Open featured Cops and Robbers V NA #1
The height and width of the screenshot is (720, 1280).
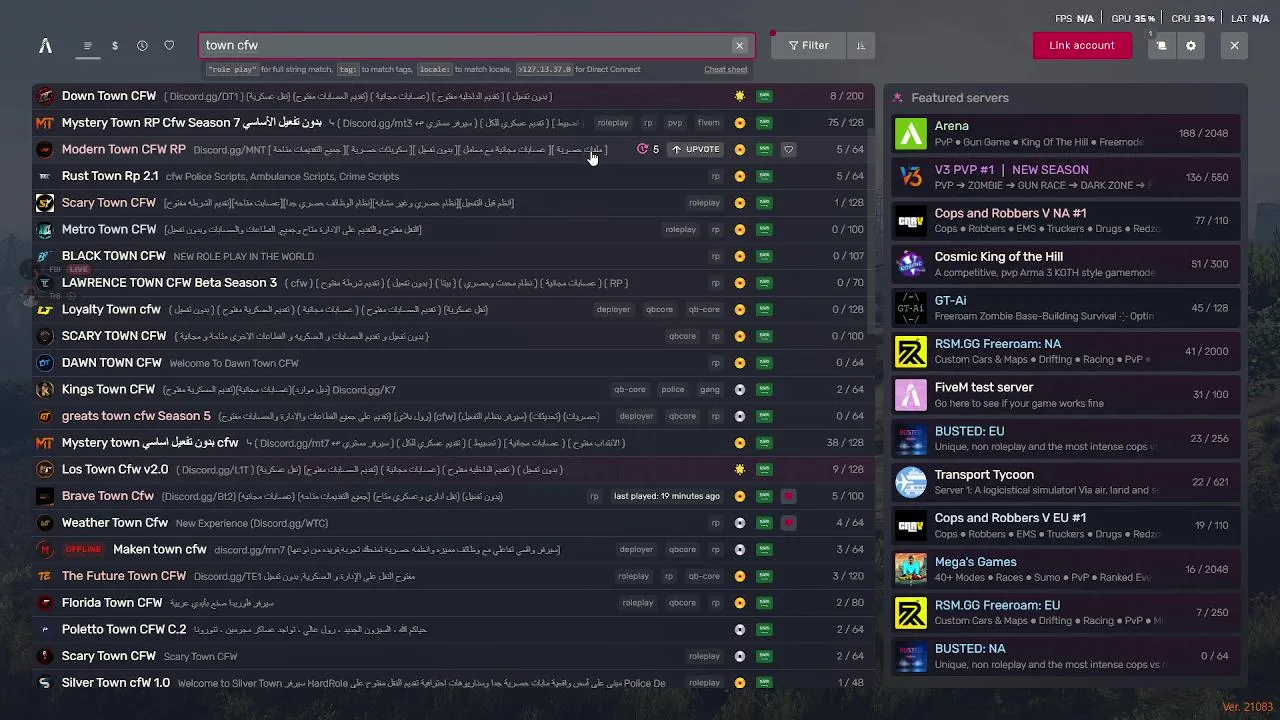click(1066, 221)
